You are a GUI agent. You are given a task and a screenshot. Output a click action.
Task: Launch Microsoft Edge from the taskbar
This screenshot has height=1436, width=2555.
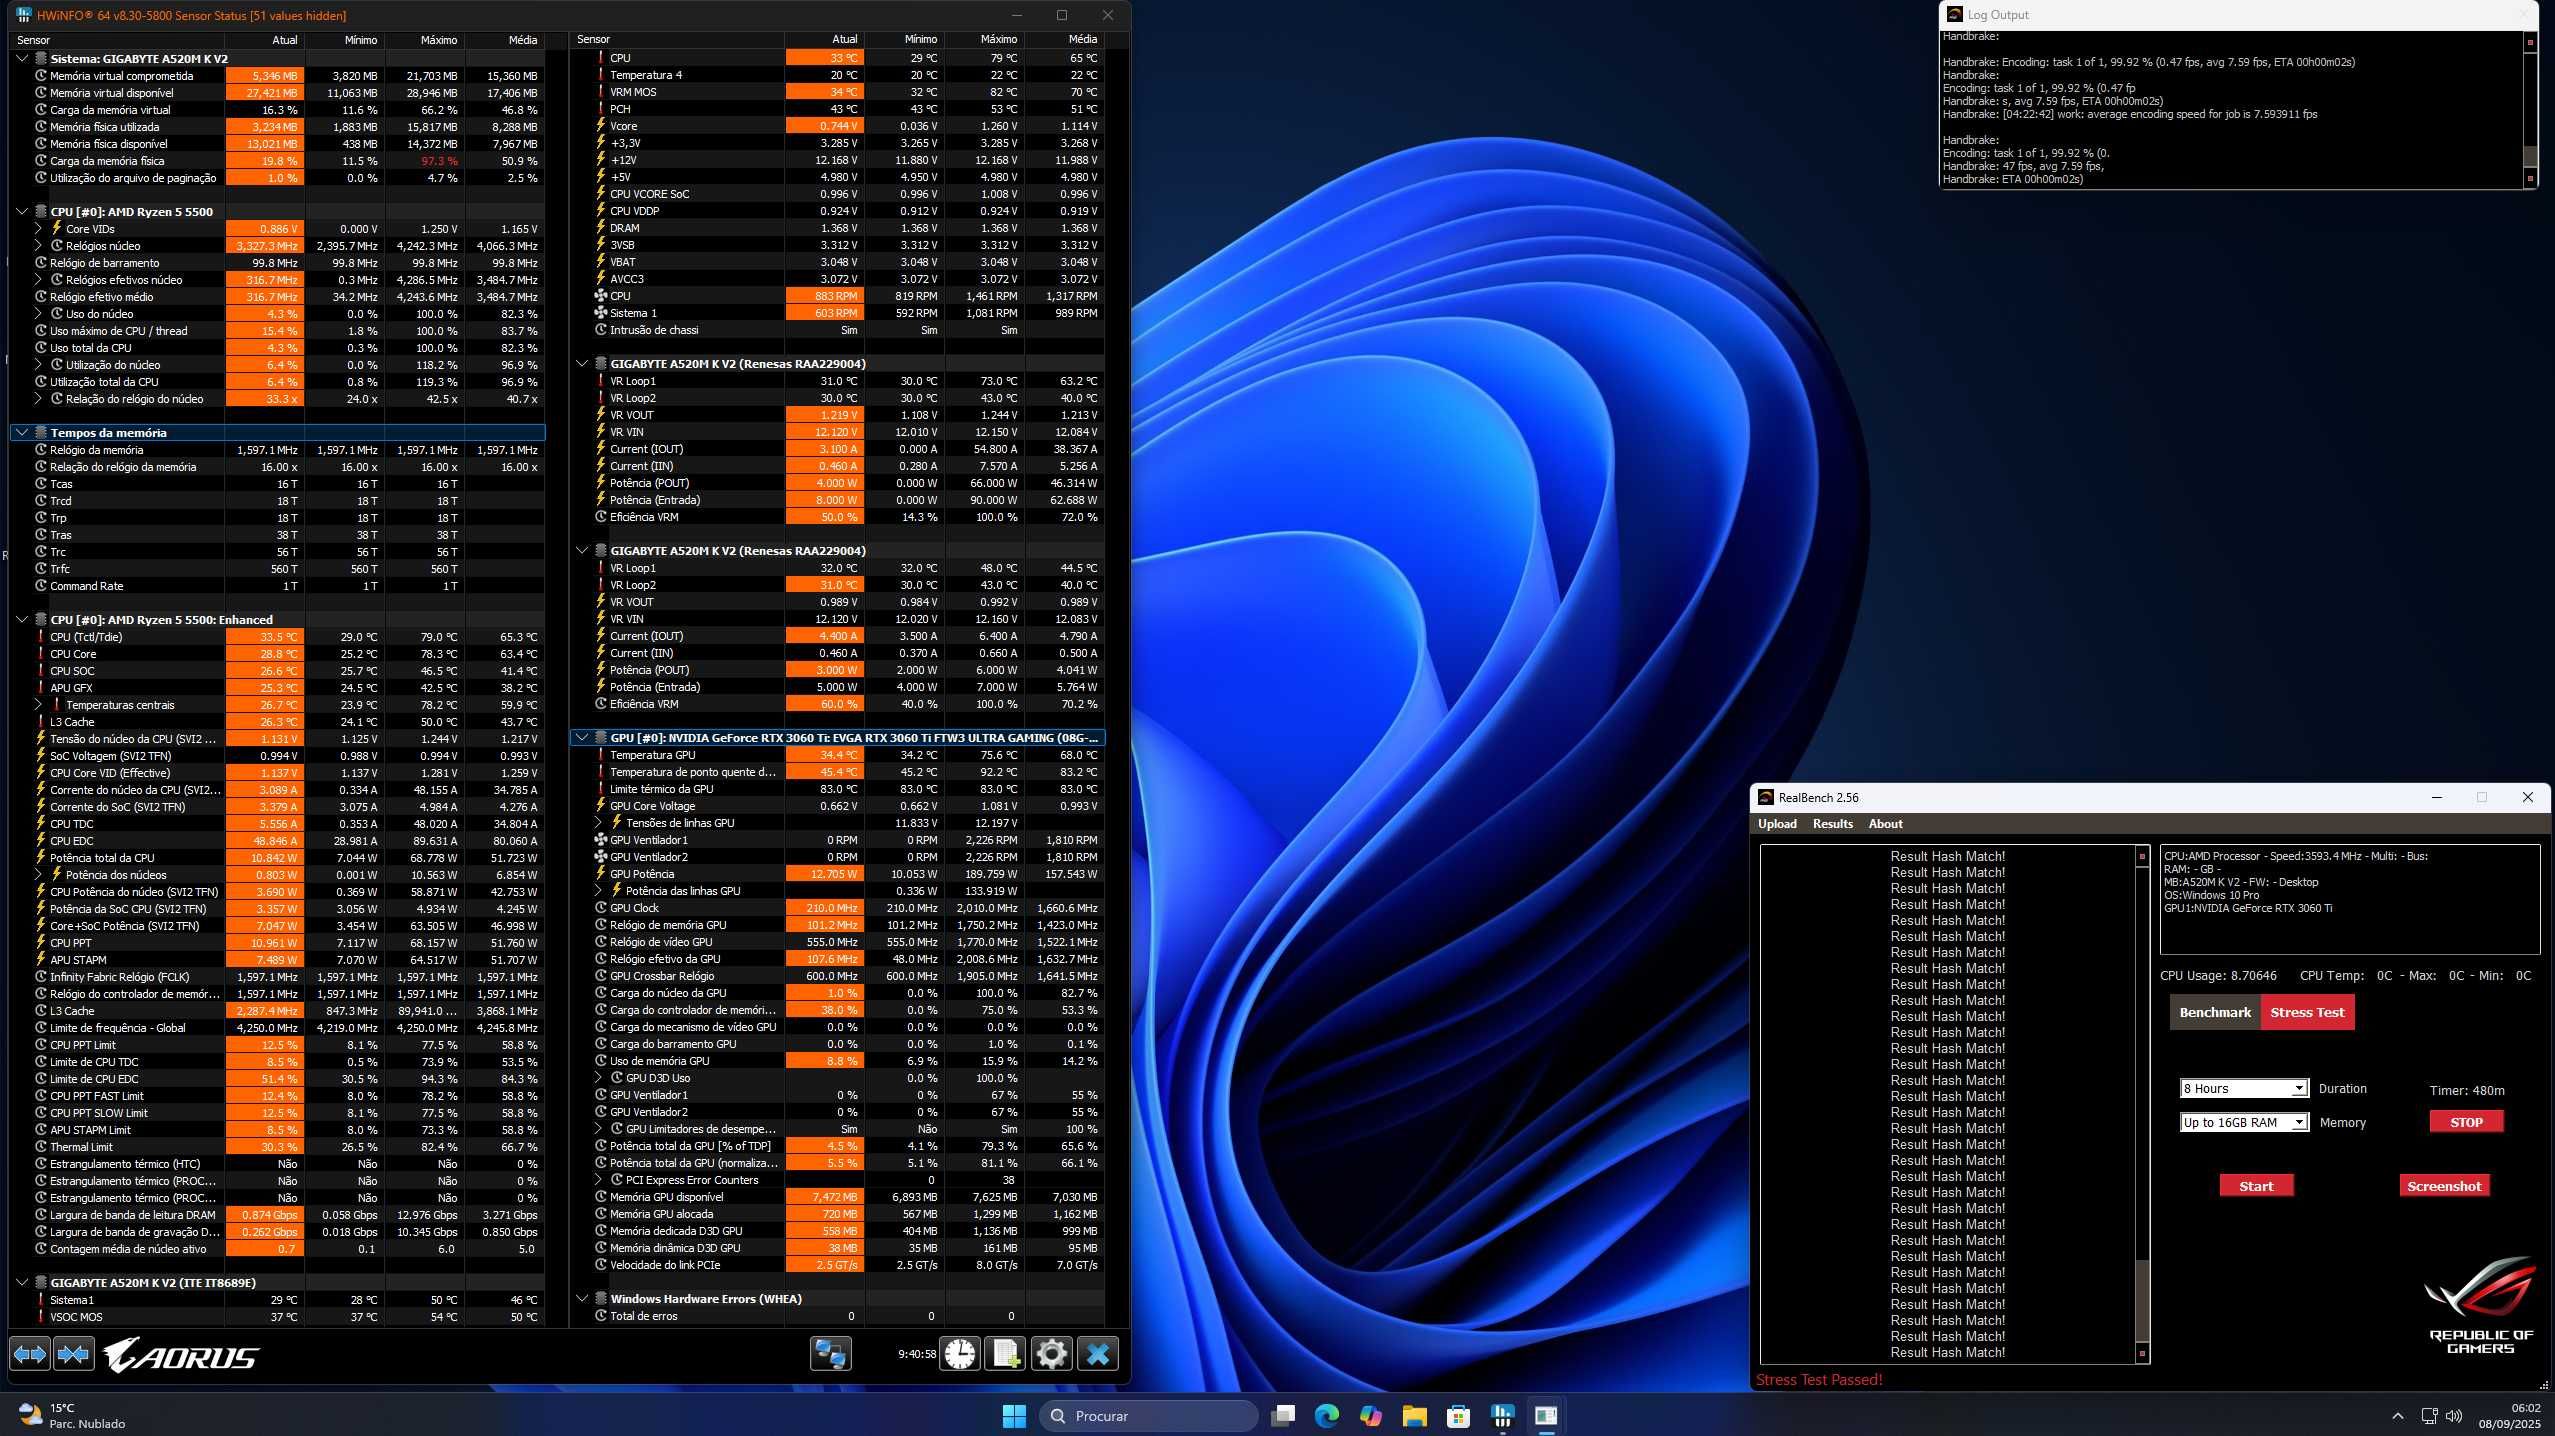coord(1326,1415)
